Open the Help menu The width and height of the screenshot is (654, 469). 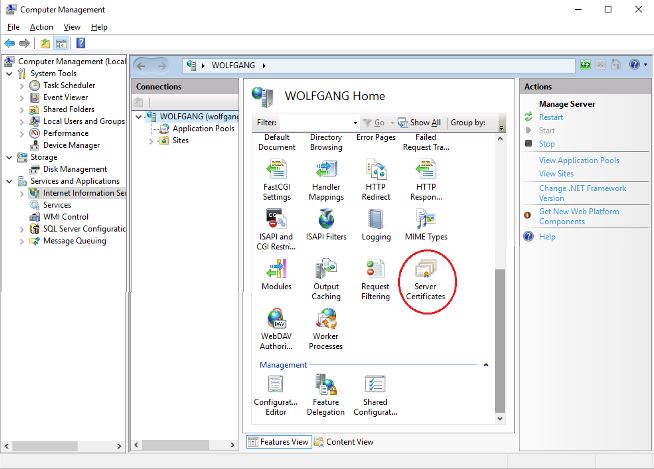[99, 27]
